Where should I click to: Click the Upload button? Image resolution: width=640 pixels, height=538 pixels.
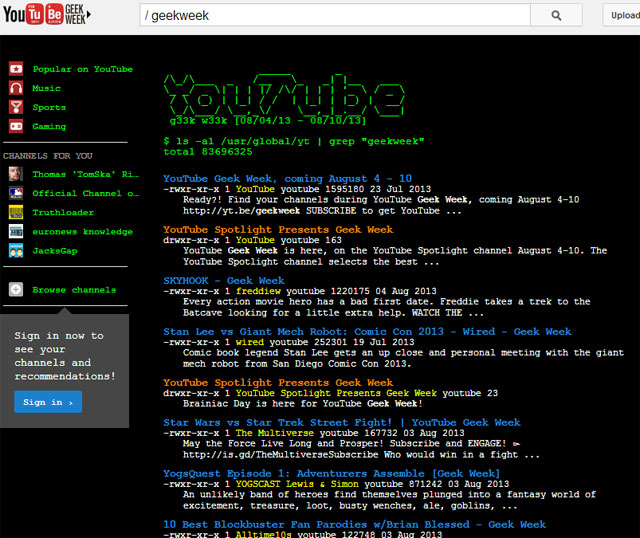[622, 16]
